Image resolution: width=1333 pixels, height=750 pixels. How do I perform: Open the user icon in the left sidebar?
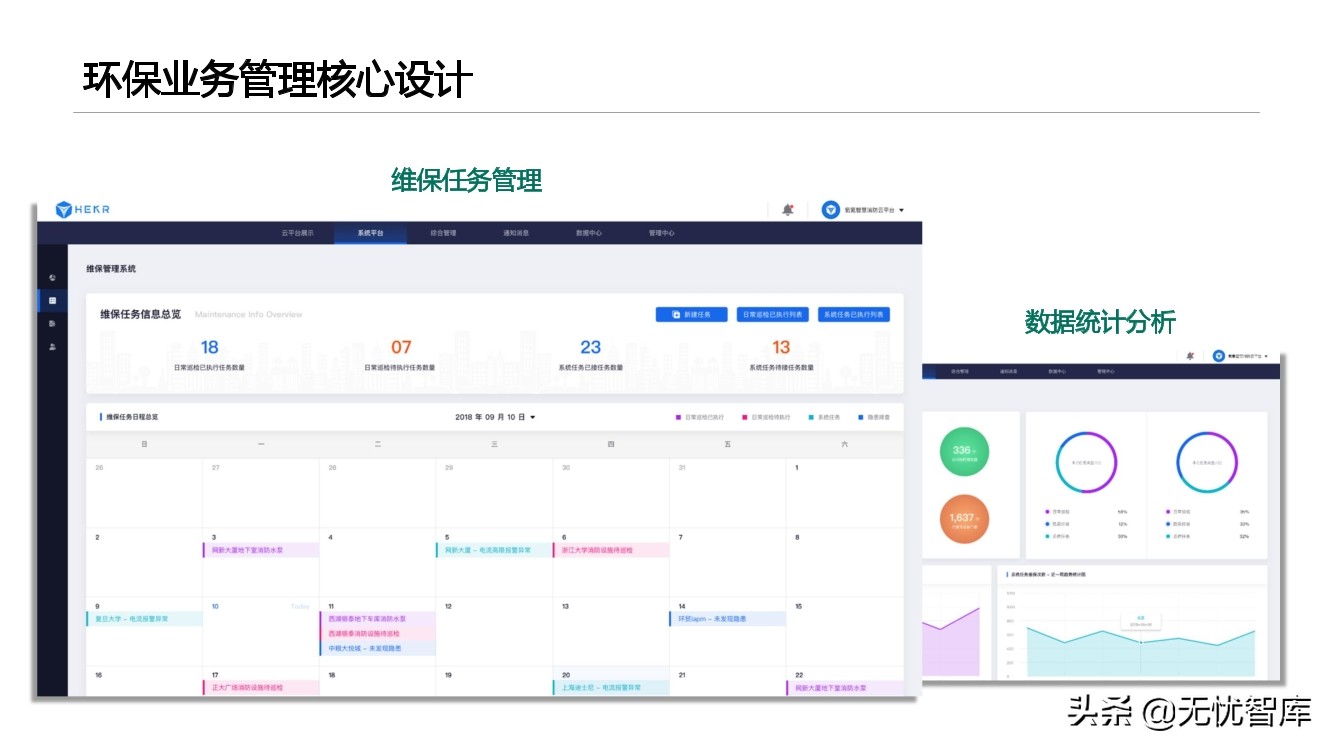[52, 346]
